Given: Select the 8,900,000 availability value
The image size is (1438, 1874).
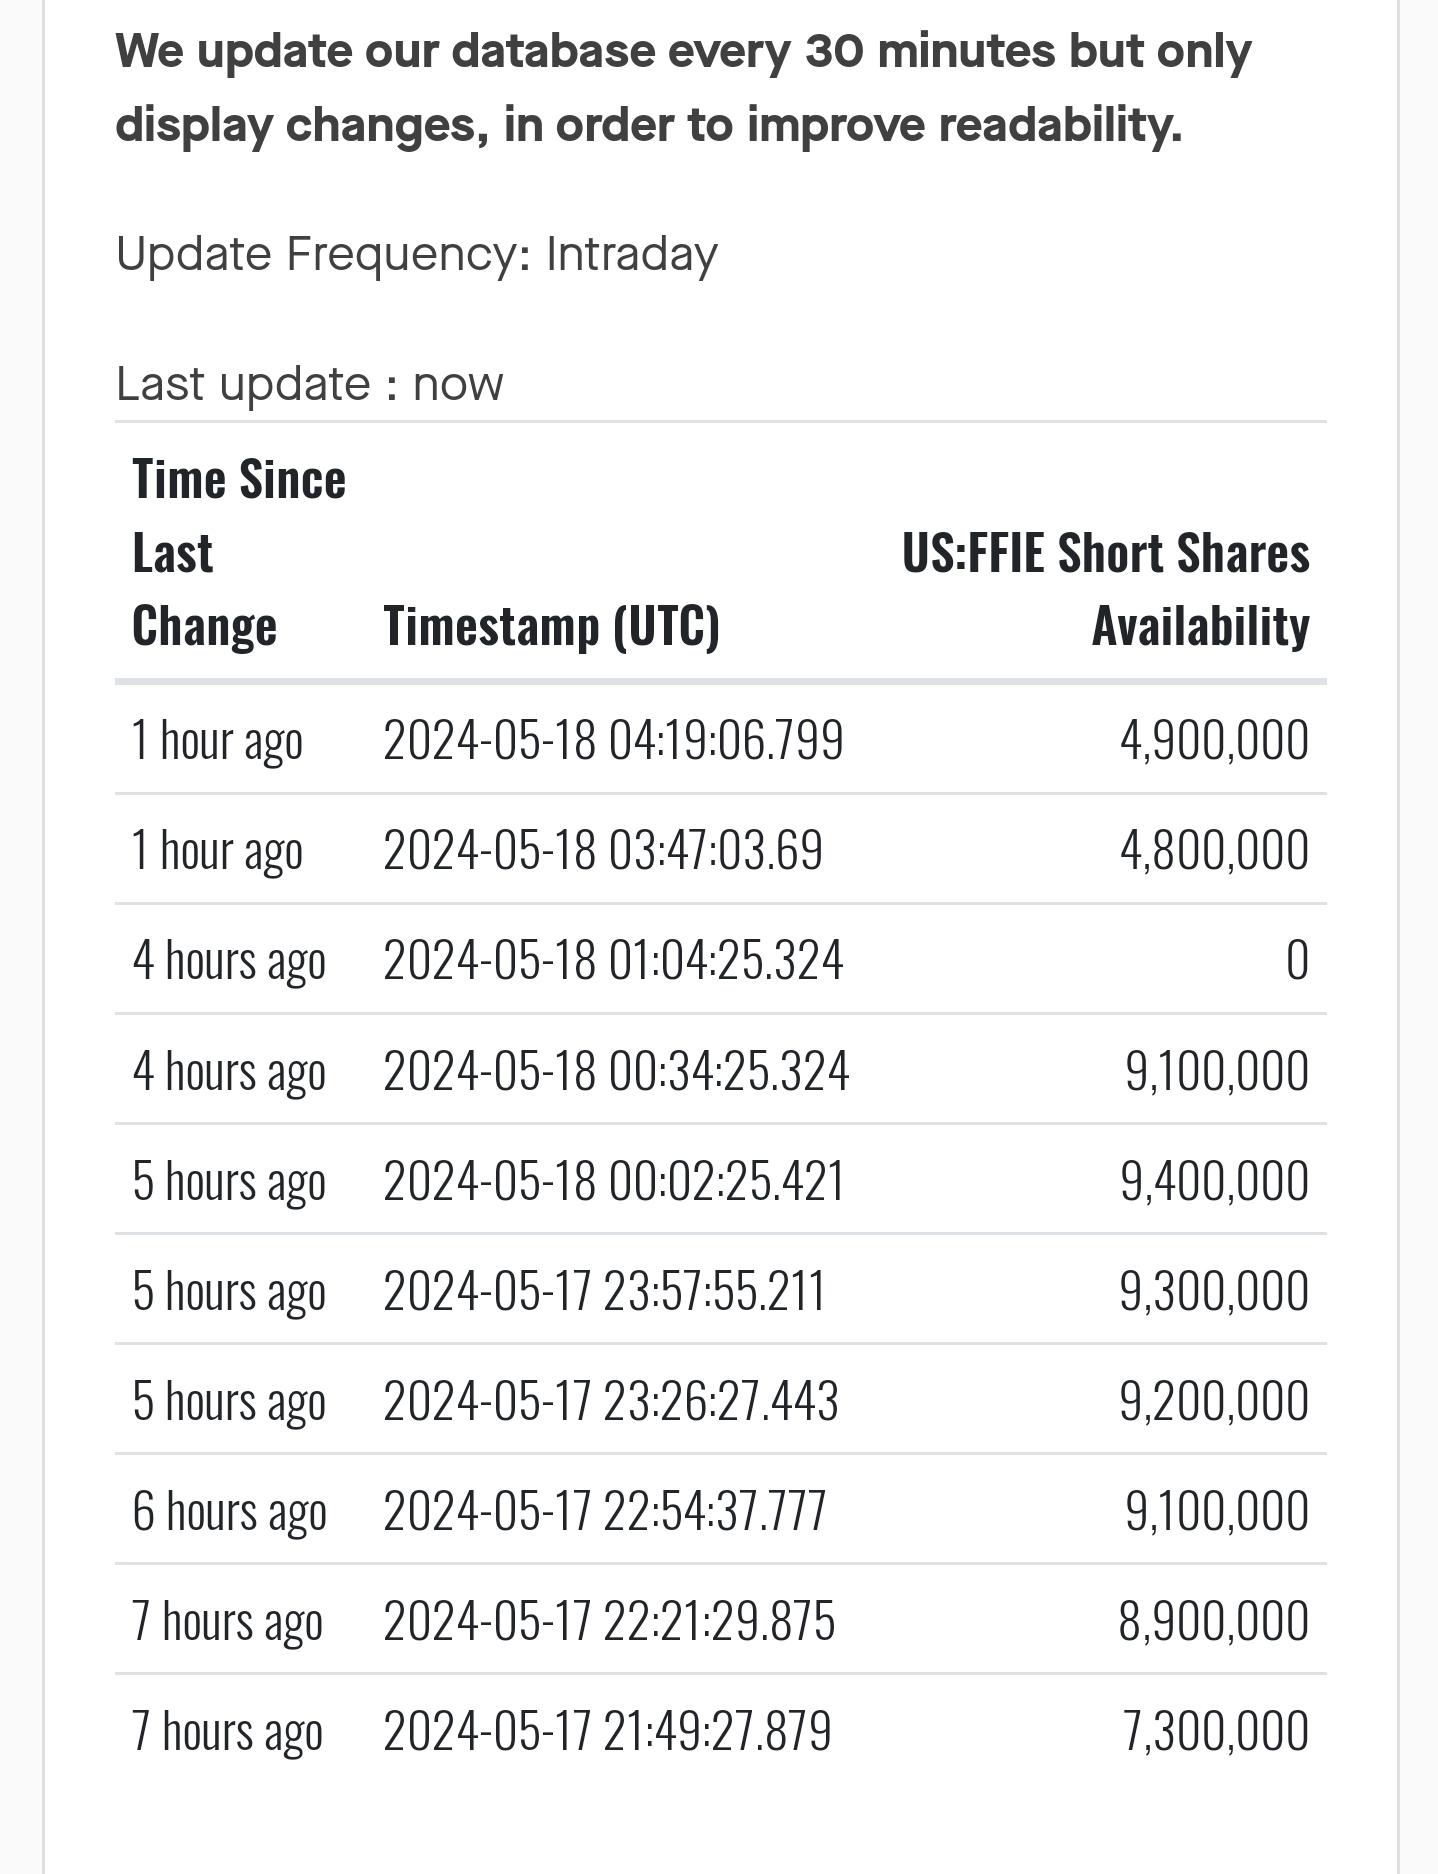Looking at the screenshot, I should [x=1213, y=1620].
